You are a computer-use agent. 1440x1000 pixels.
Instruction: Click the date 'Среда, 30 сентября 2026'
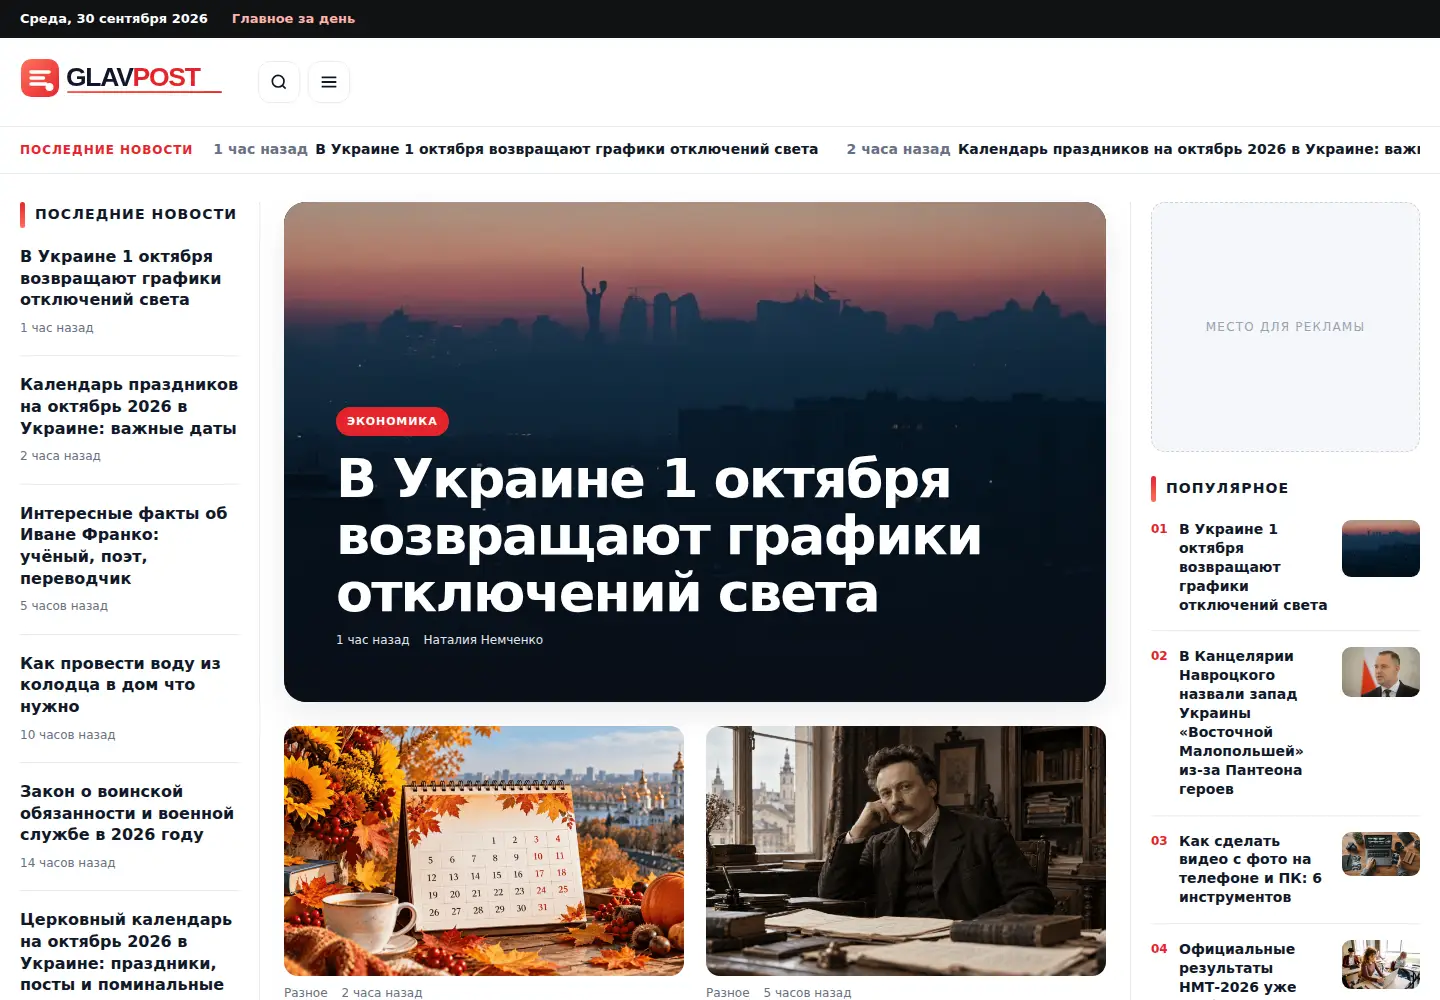[x=114, y=19]
